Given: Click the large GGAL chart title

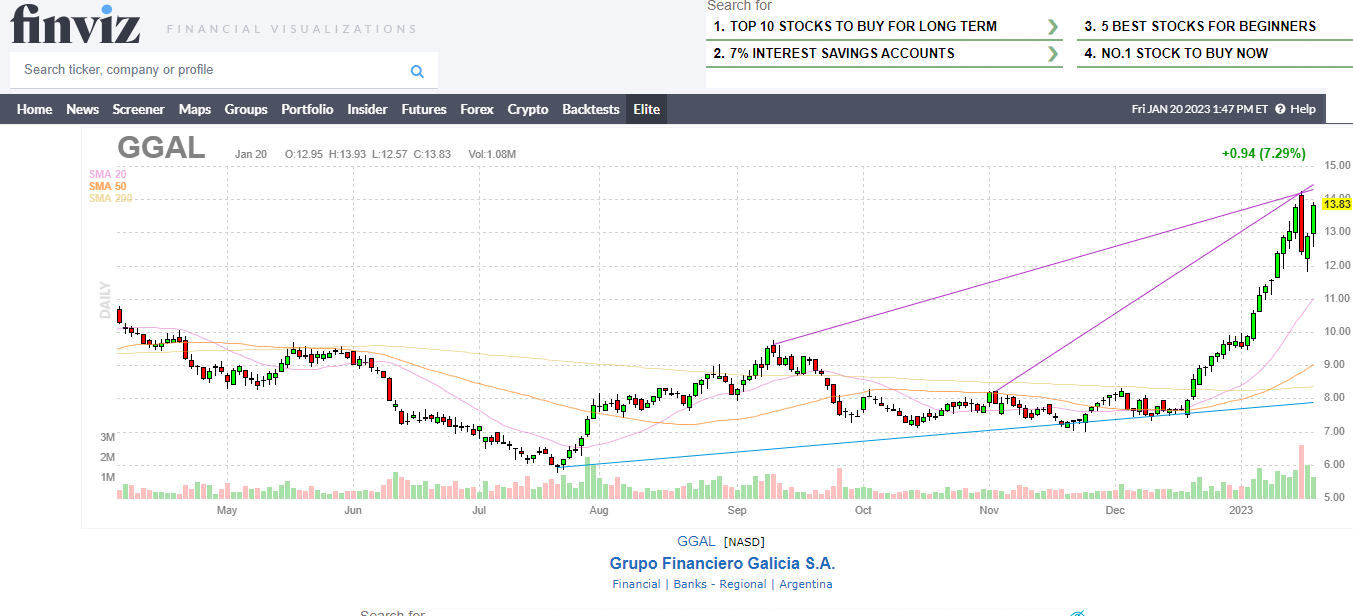Looking at the screenshot, I should pos(161,148).
